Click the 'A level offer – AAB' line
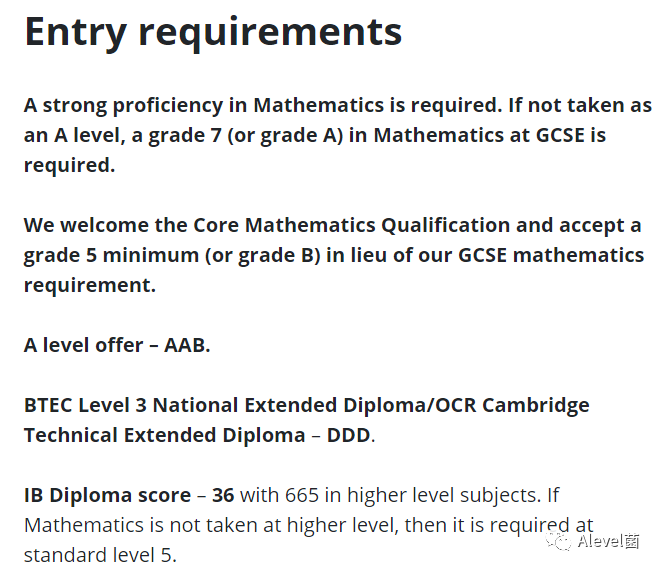 117,345
